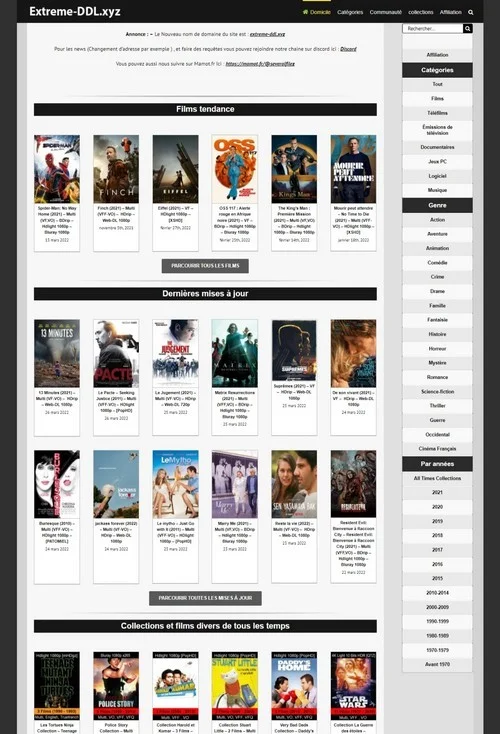
Task: Click the search submit button beside Rechercher field
Action: point(467,29)
